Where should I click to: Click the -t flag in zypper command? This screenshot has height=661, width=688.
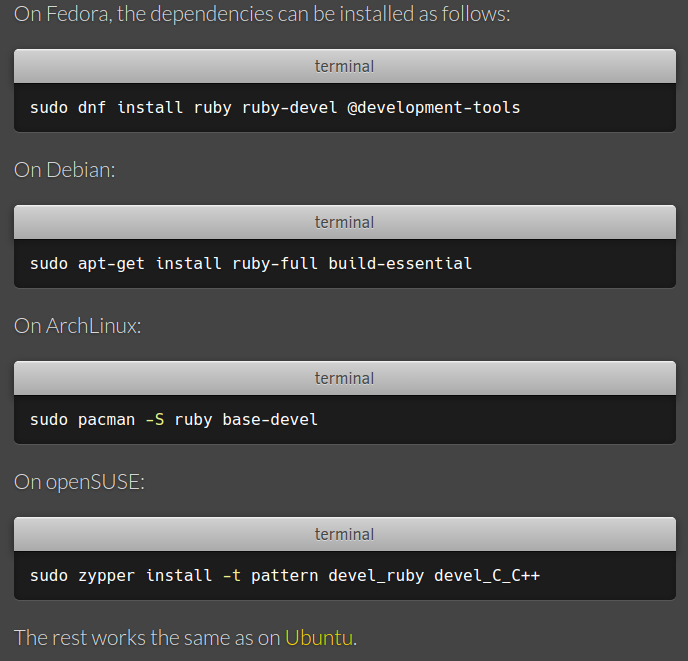pyautogui.click(x=232, y=576)
